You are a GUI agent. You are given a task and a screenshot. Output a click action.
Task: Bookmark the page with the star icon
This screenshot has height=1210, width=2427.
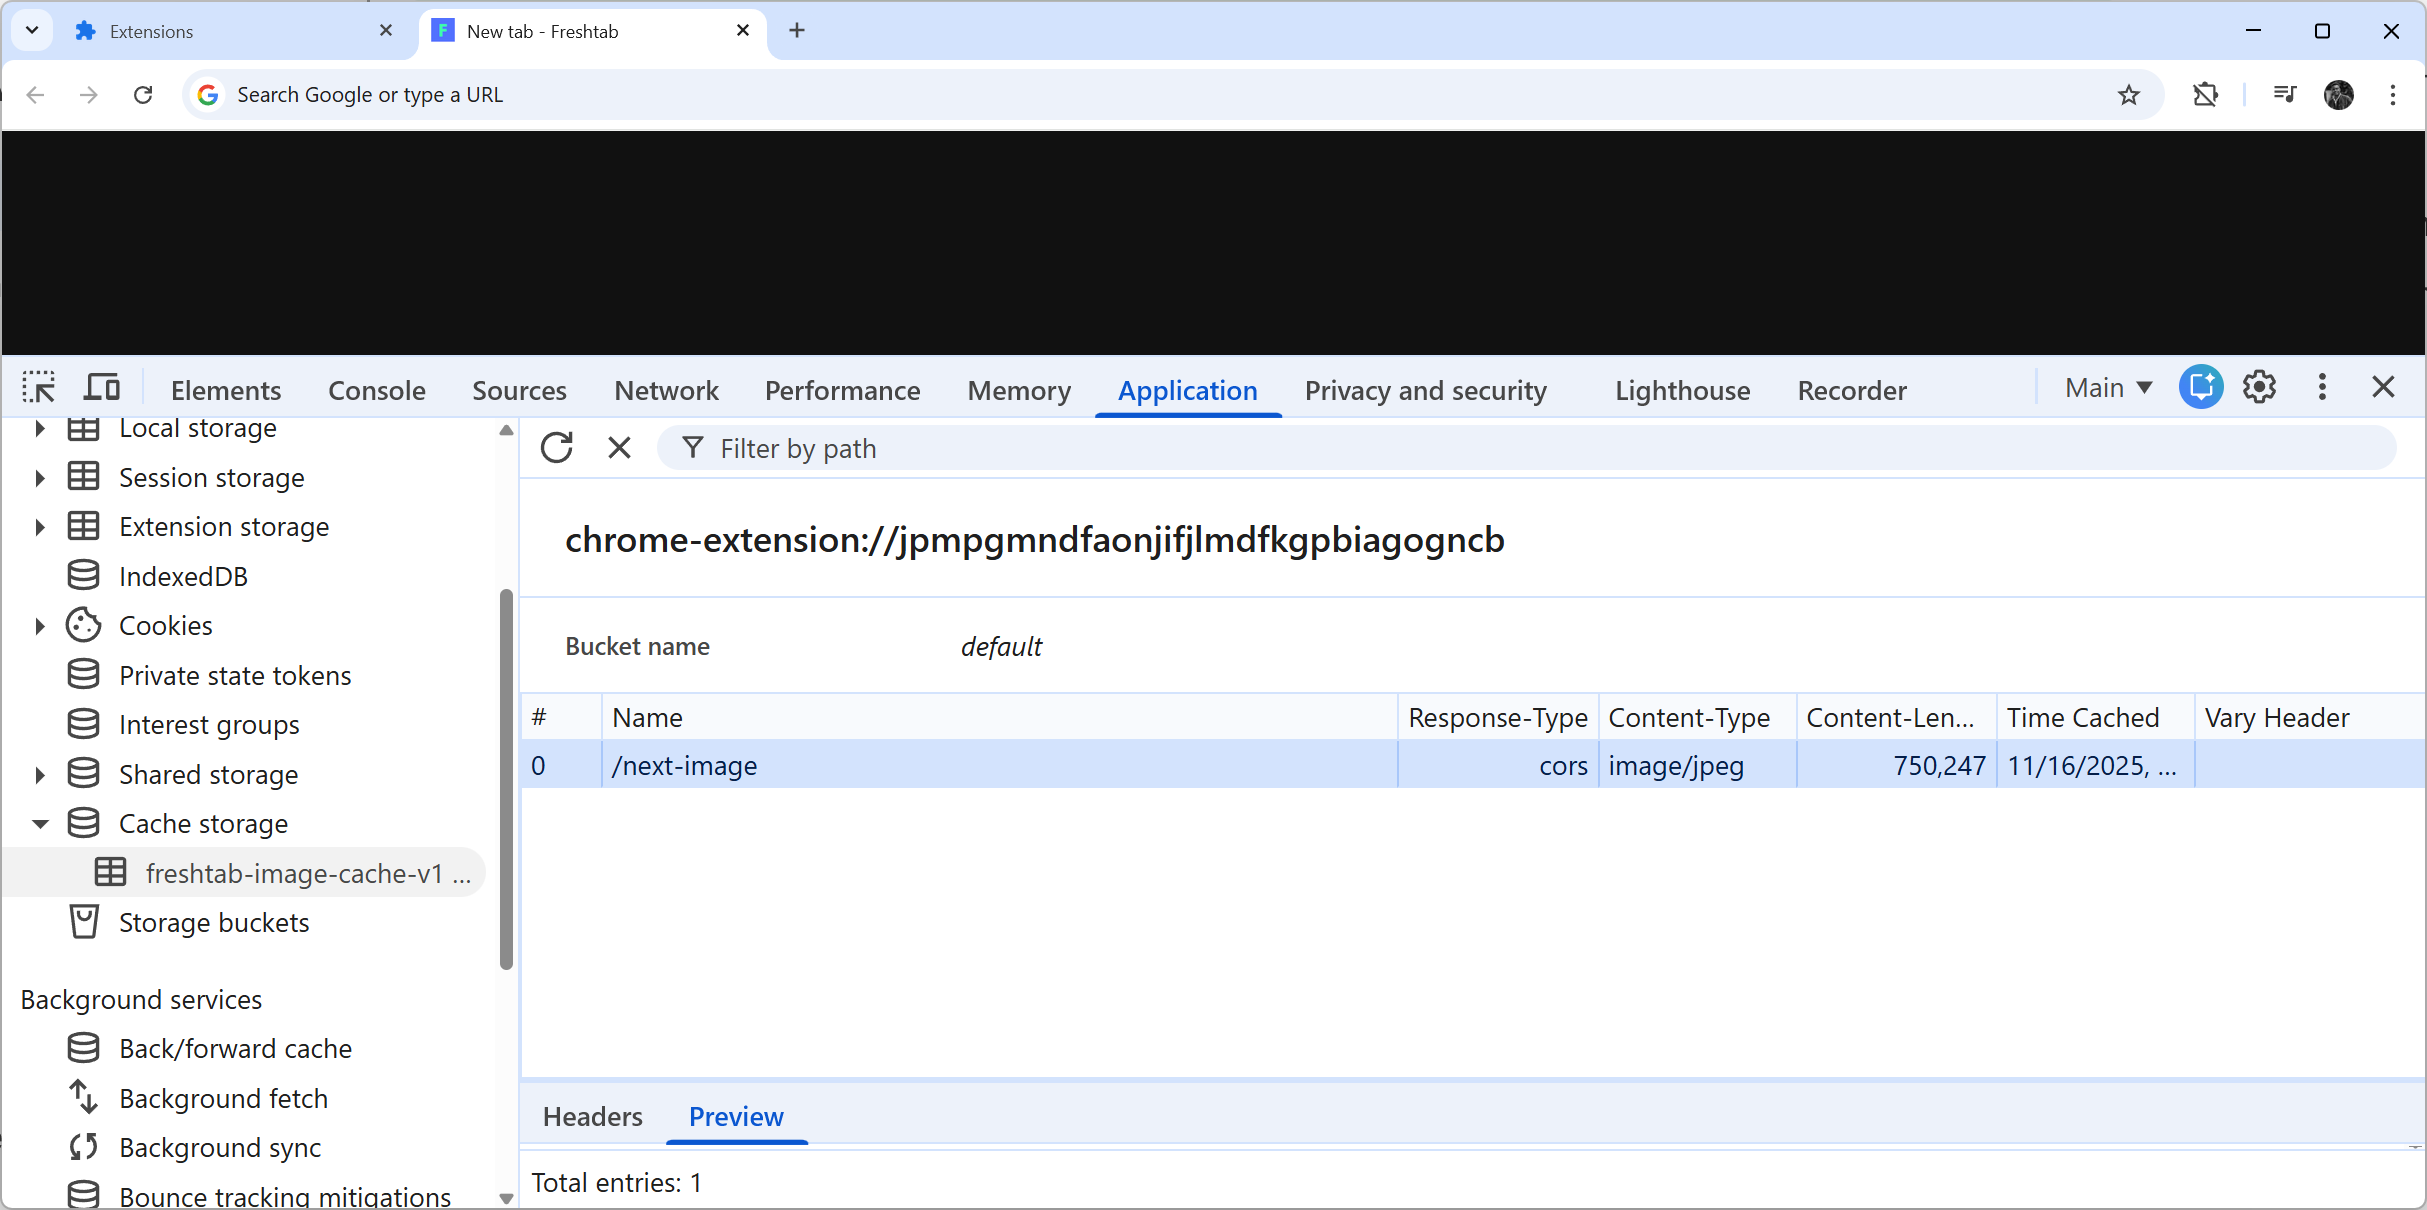tap(2129, 94)
